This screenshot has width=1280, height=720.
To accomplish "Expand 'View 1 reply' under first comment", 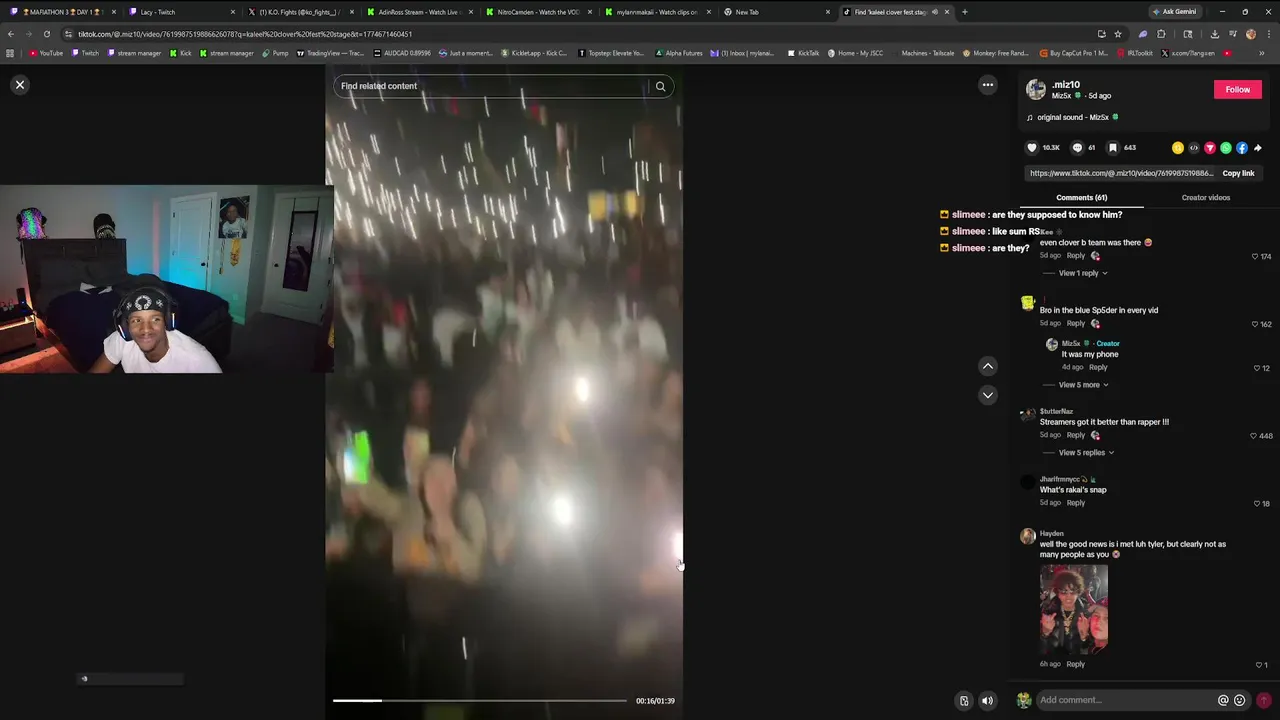I will [x=1083, y=273].
